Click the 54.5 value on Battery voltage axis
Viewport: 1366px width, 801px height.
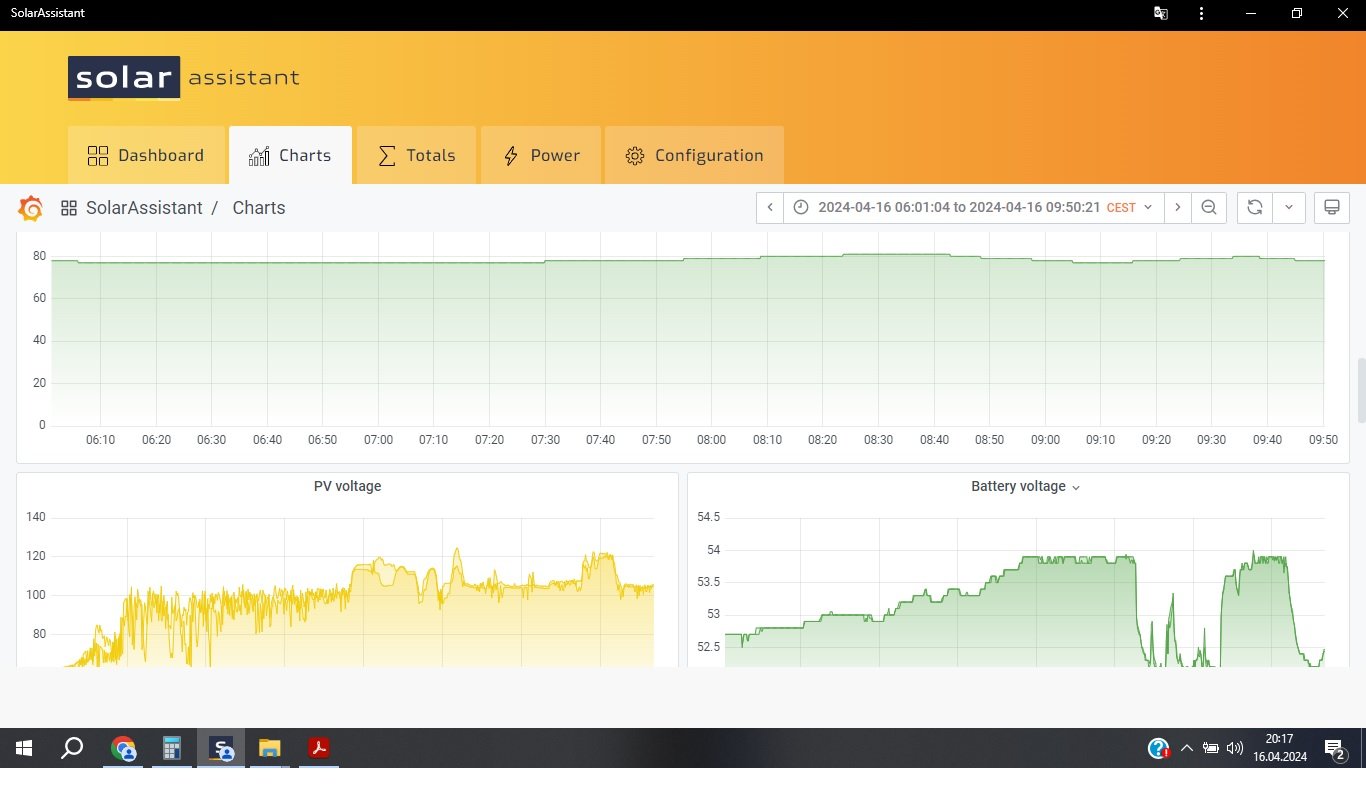[709, 517]
